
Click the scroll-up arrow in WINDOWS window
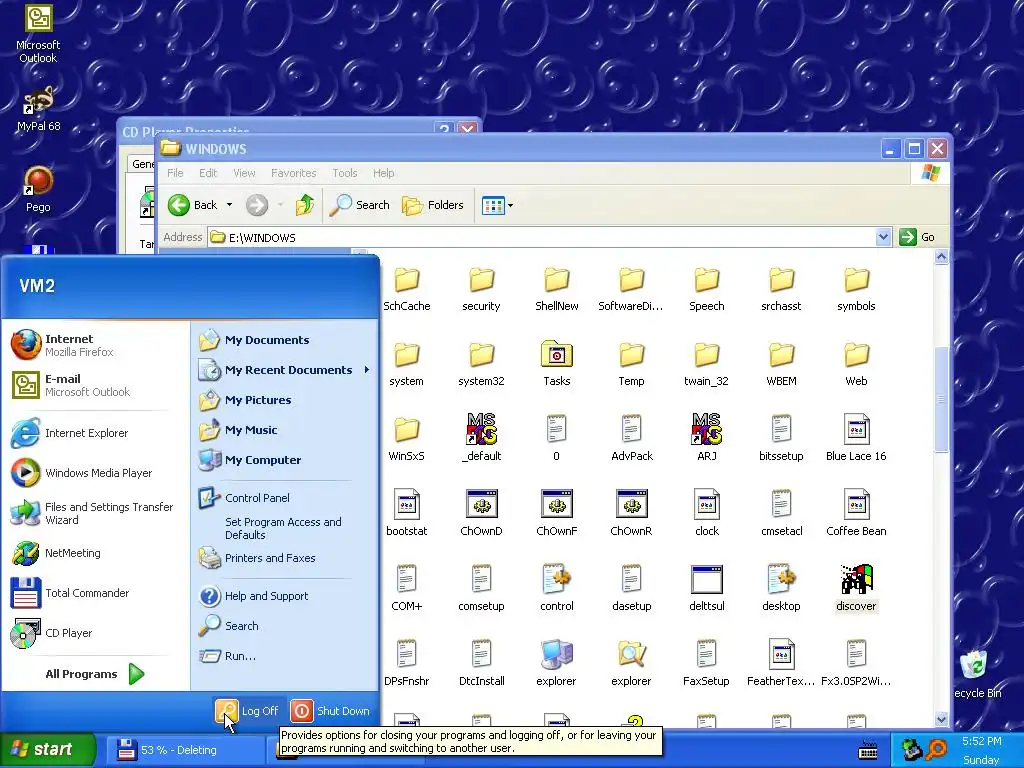click(941, 257)
